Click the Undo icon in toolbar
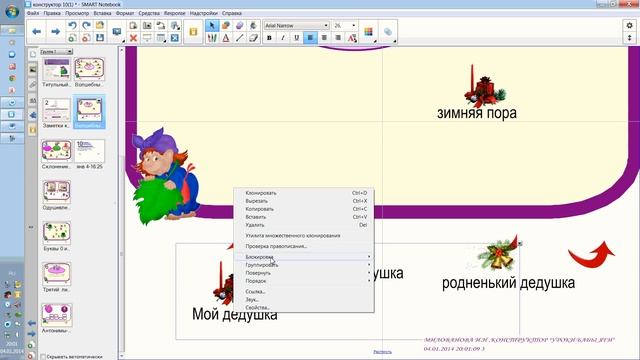 tap(72, 25)
